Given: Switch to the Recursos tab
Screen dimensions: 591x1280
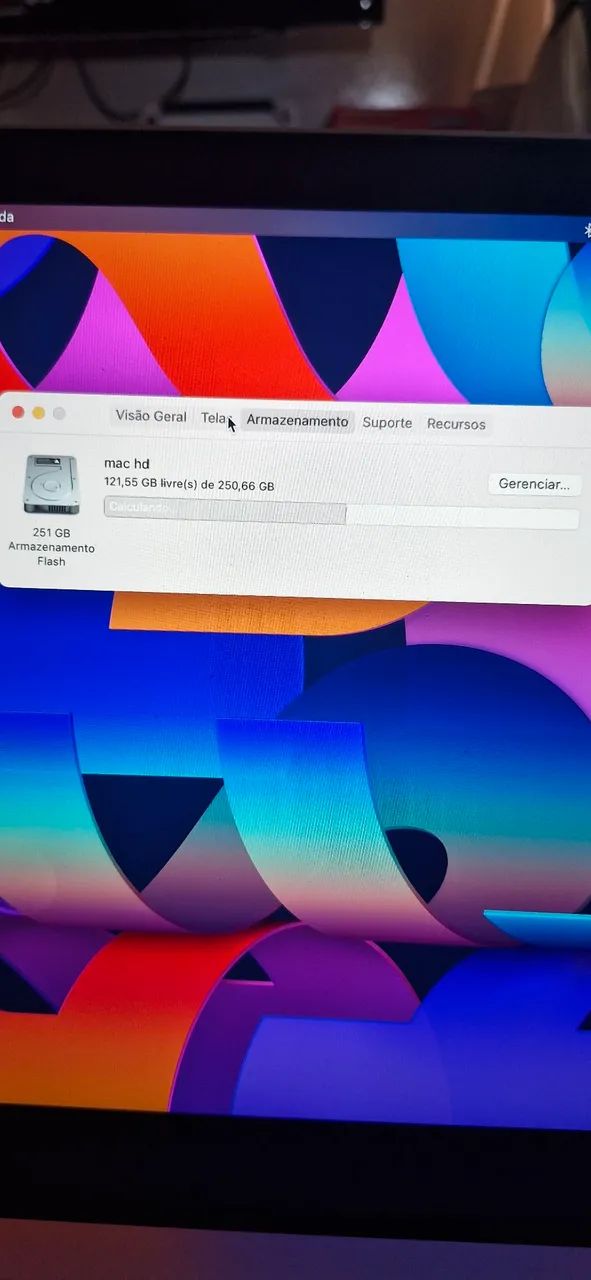Looking at the screenshot, I should tap(456, 424).
